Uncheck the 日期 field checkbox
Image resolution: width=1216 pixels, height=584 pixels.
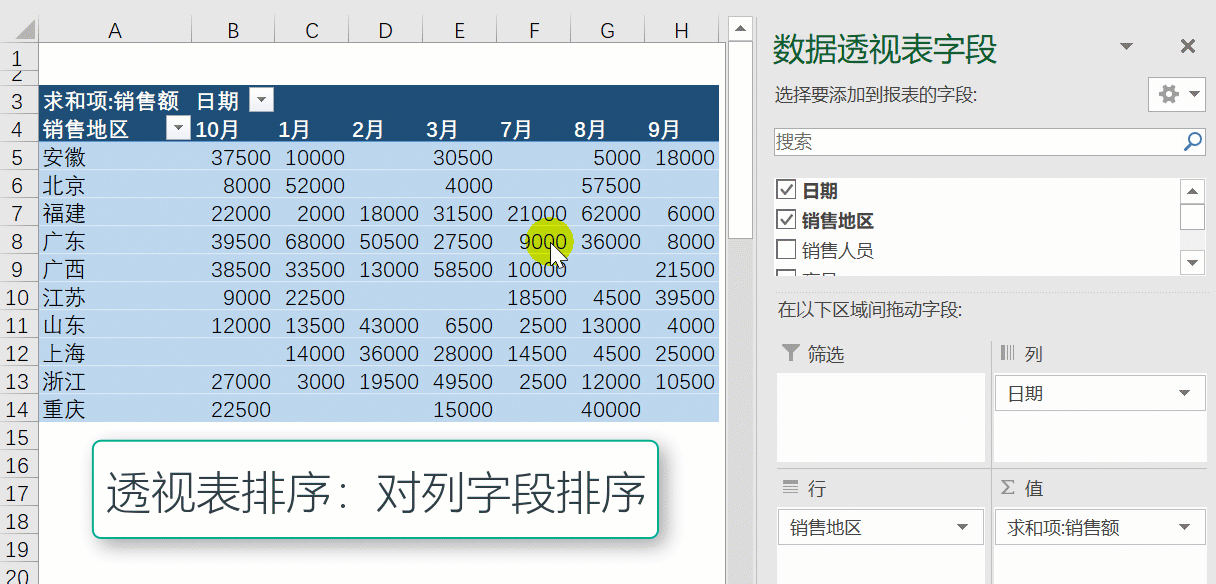786,191
